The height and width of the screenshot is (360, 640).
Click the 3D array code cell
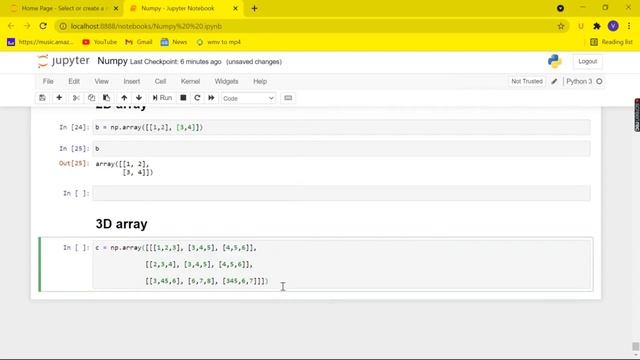[x=342, y=264]
